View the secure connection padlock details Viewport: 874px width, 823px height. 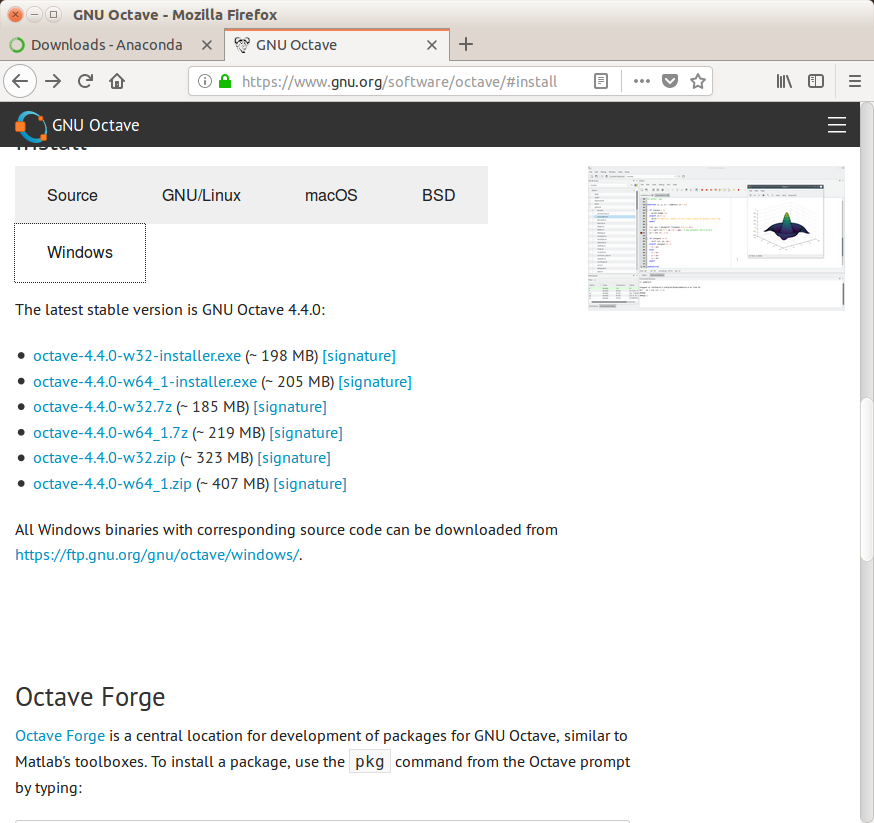pos(225,81)
